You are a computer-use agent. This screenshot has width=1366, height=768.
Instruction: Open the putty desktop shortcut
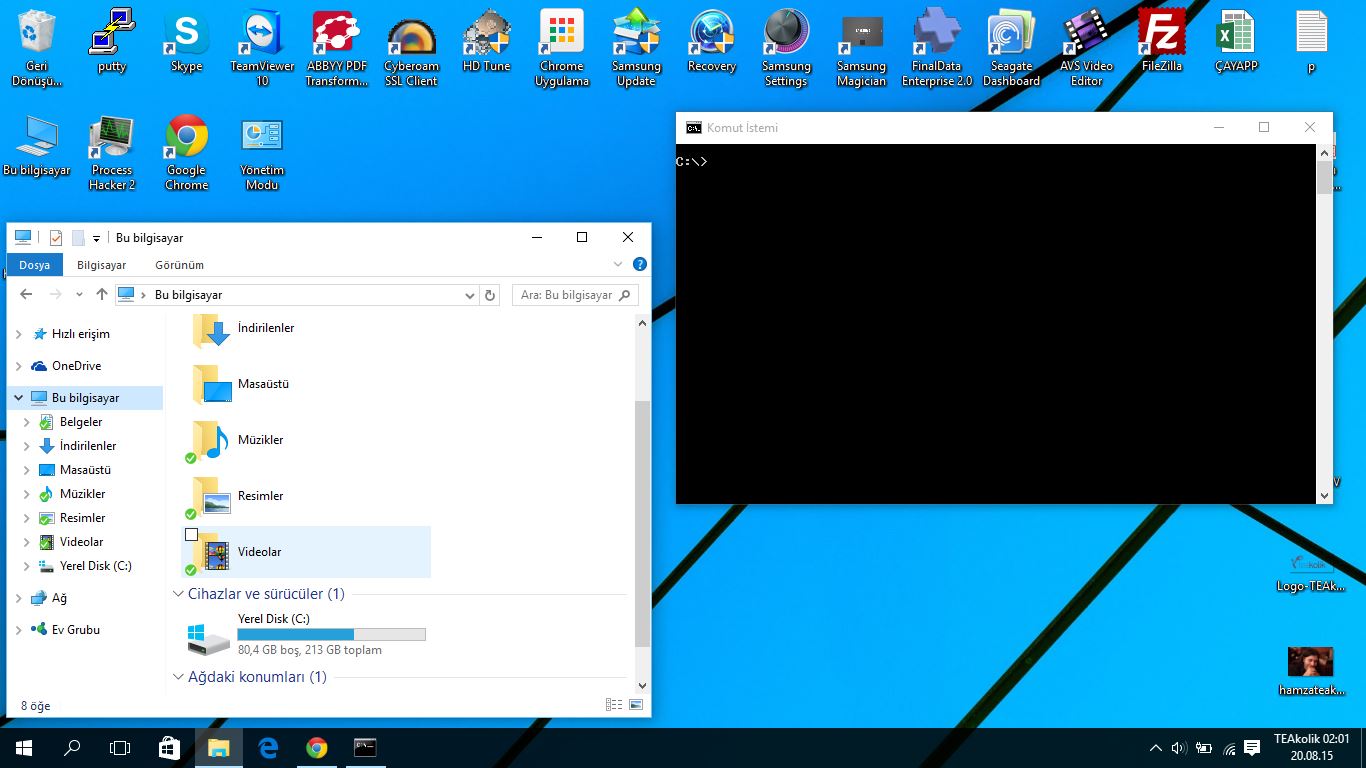point(112,40)
